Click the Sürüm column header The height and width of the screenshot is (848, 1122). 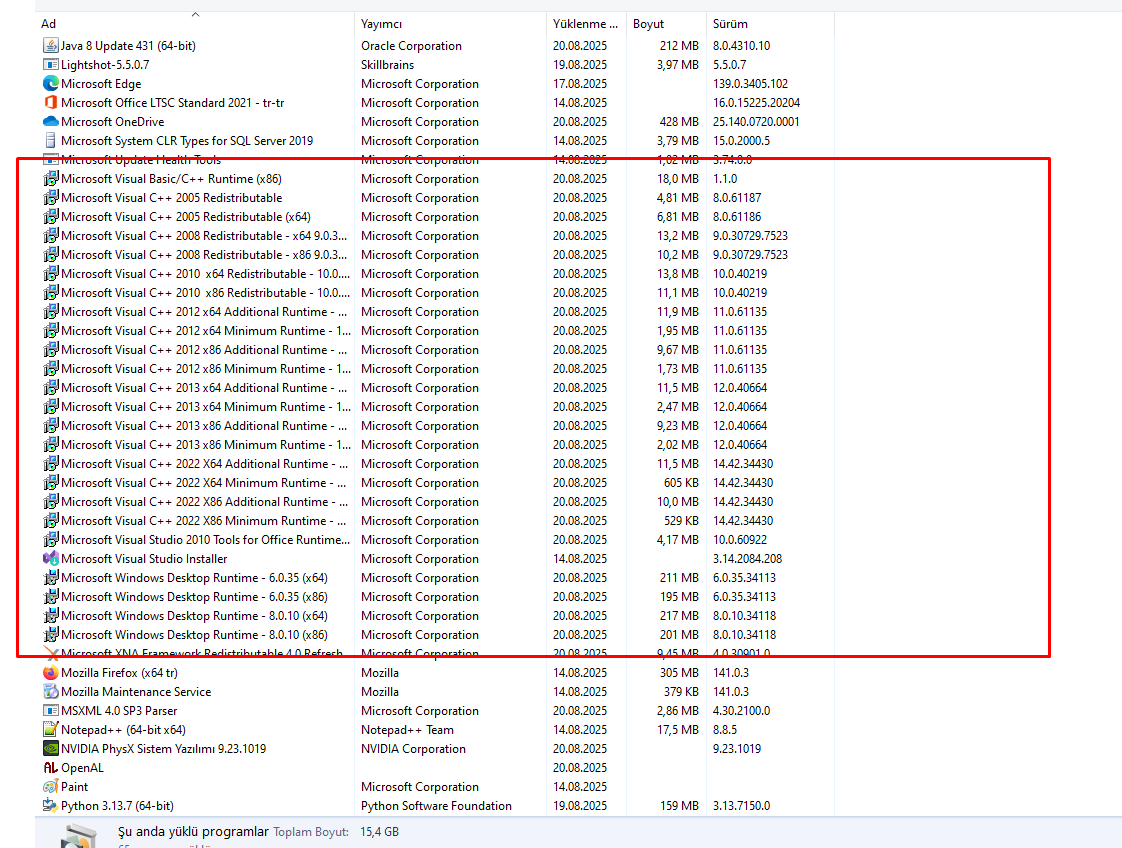tap(730, 24)
